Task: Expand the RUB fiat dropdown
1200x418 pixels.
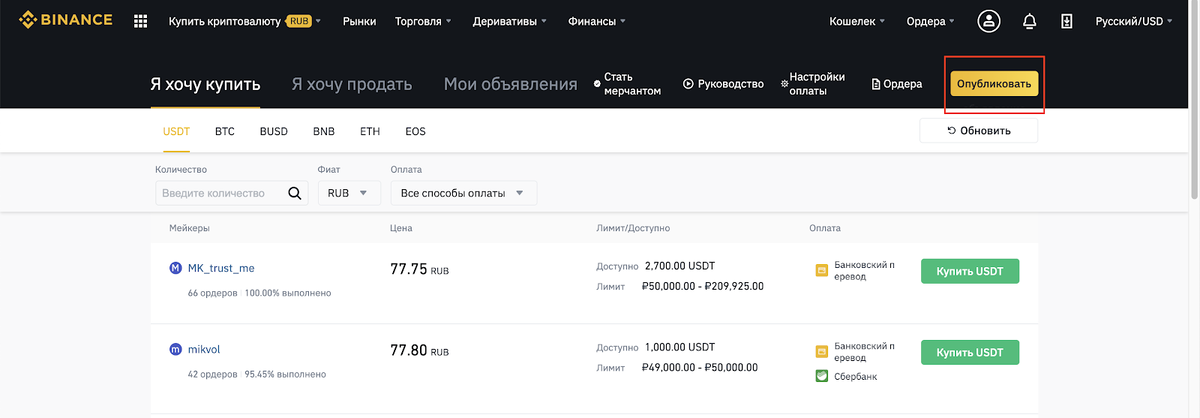Action: coord(349,193)
